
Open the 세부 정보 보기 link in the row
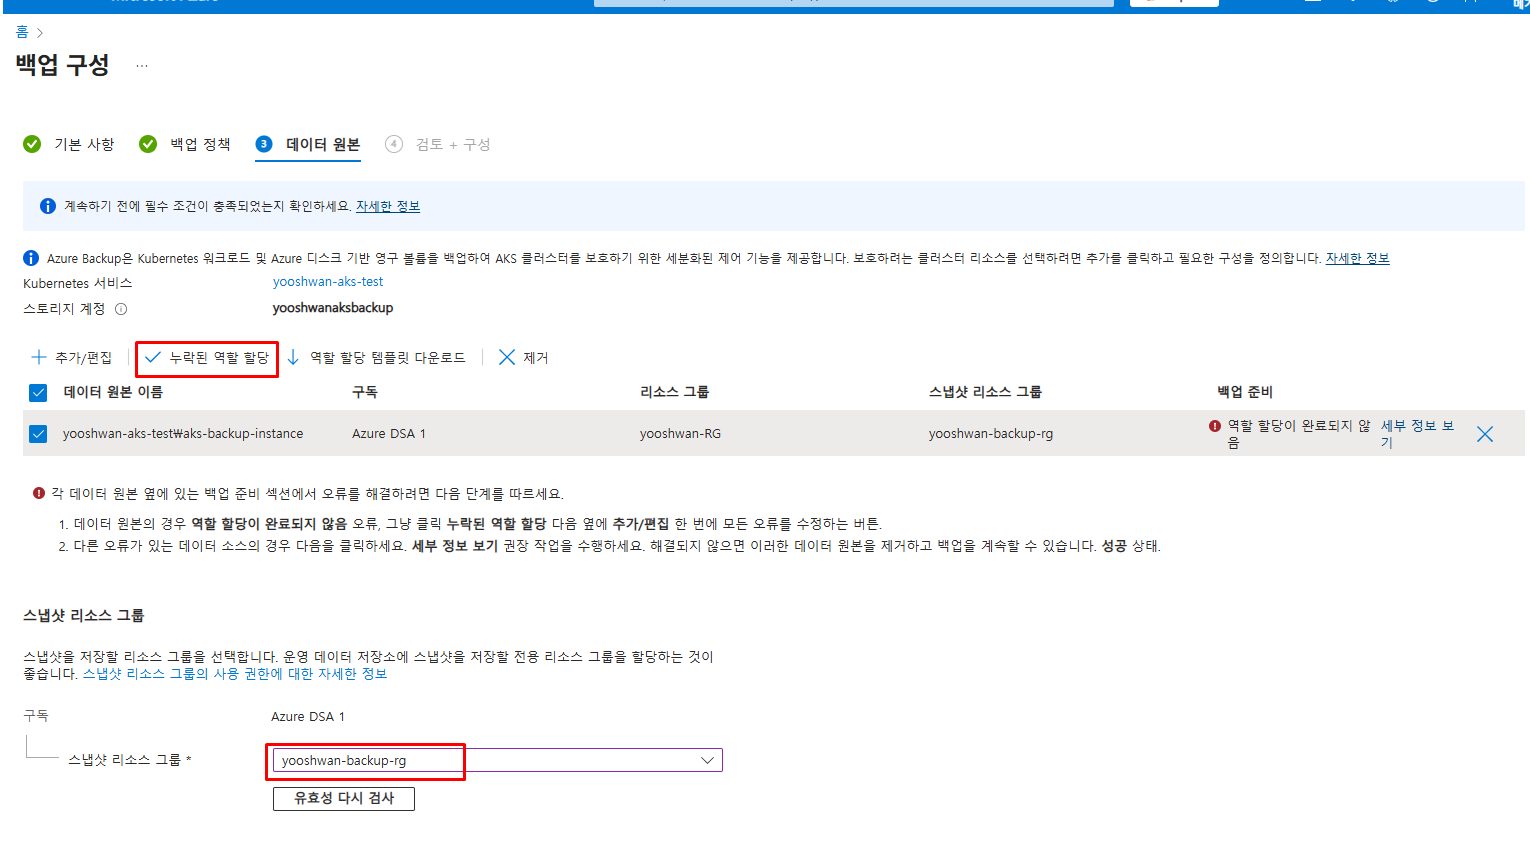(x=1417, y=434)
